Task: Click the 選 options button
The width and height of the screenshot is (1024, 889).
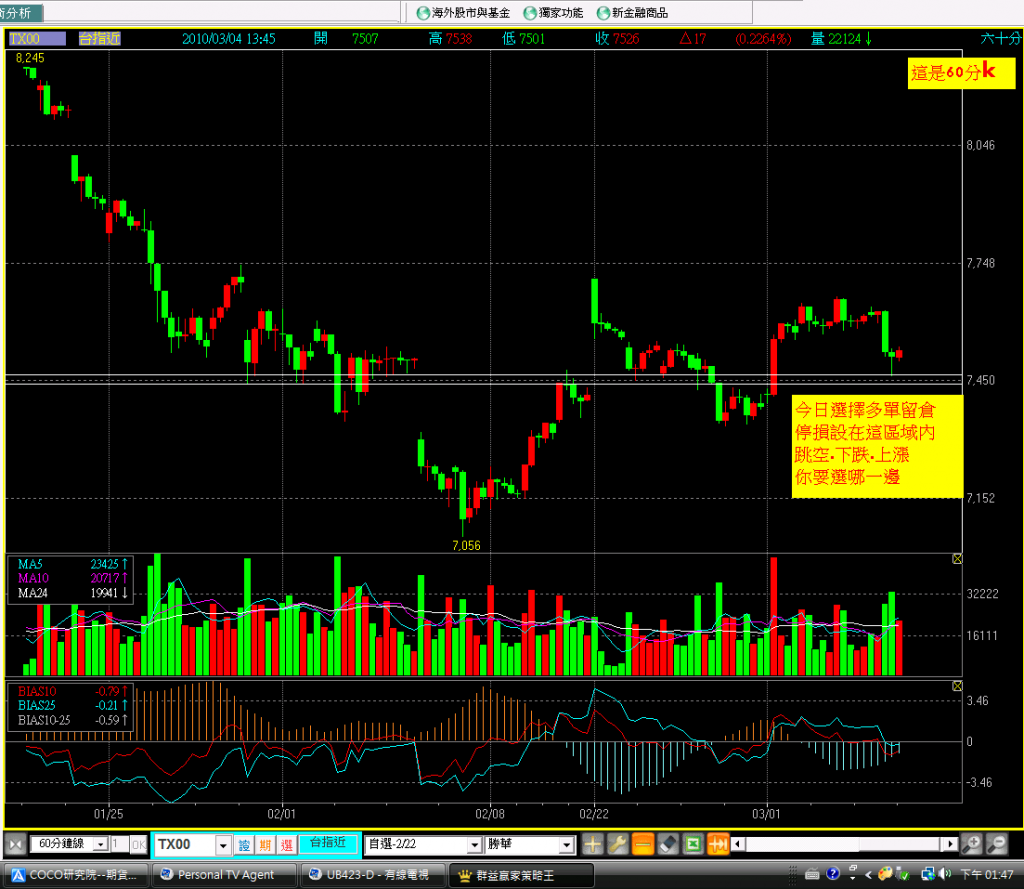Action: coord(287,845)
